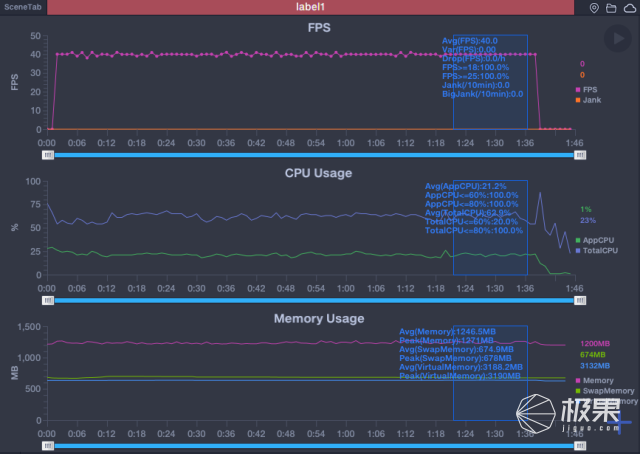This screenshot has width=640, height=454.
Task: Click the right handle of Memory Usage range slider
Action: pos(580,445)
